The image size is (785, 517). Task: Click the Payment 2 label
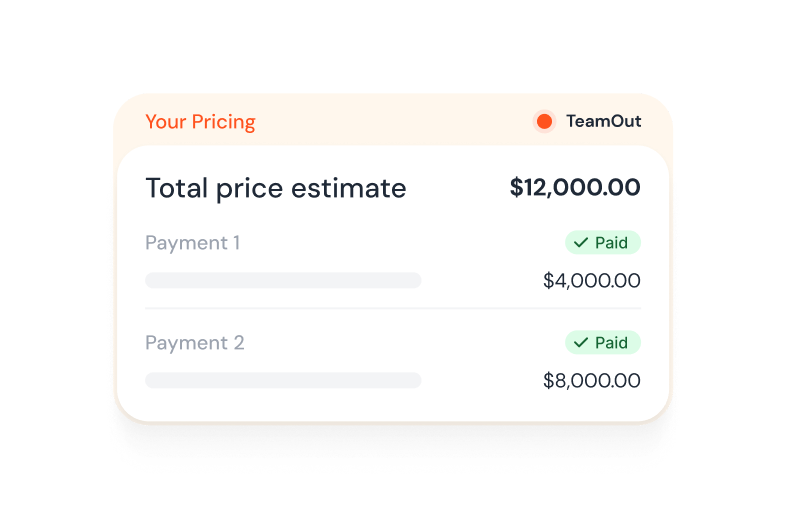click(x=194, y=343)
